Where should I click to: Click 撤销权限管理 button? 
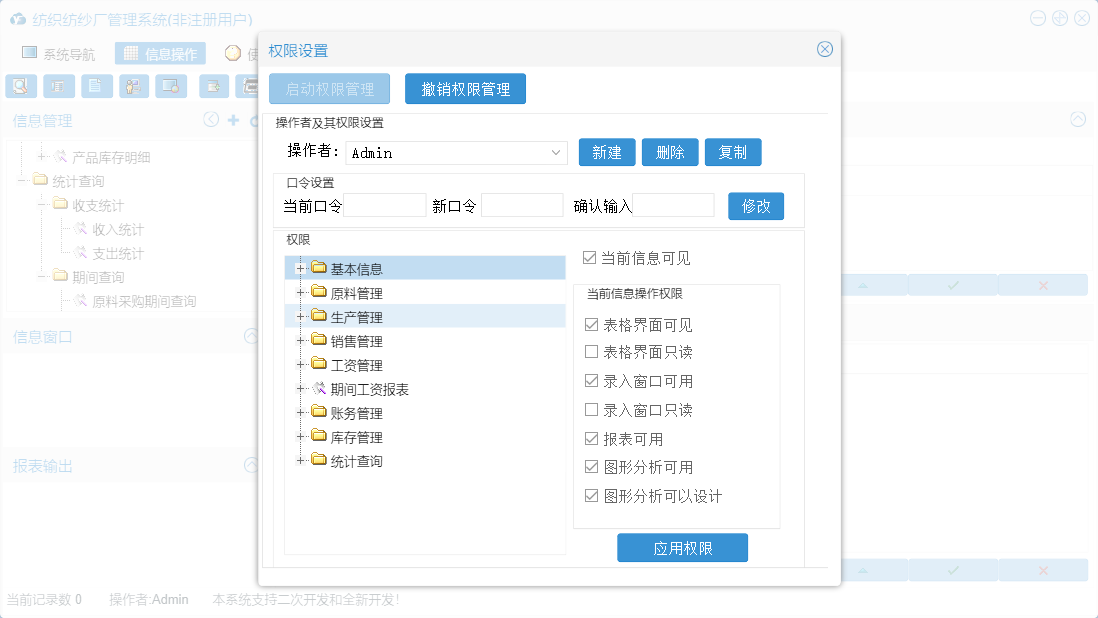point(465,89)
